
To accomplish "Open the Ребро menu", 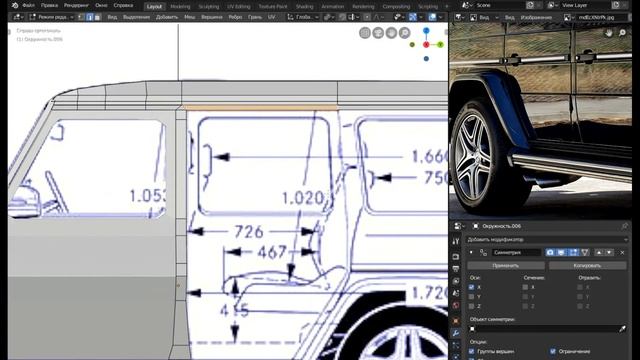I will click(x=236, y=17).
